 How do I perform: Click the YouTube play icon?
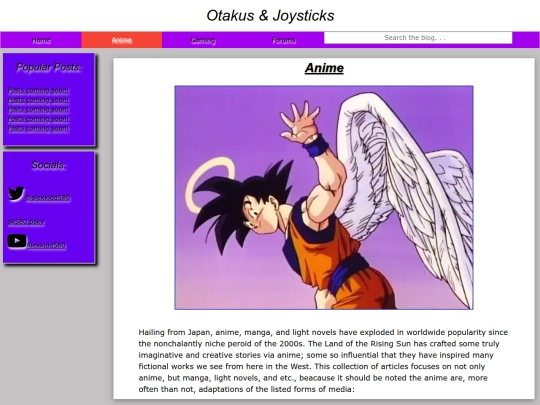click(17, 241)
